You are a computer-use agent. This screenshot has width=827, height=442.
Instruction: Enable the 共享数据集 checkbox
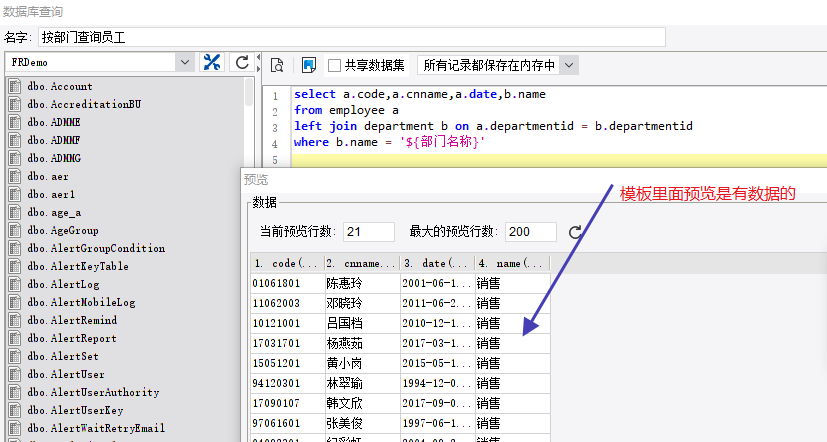pos(335,65)
